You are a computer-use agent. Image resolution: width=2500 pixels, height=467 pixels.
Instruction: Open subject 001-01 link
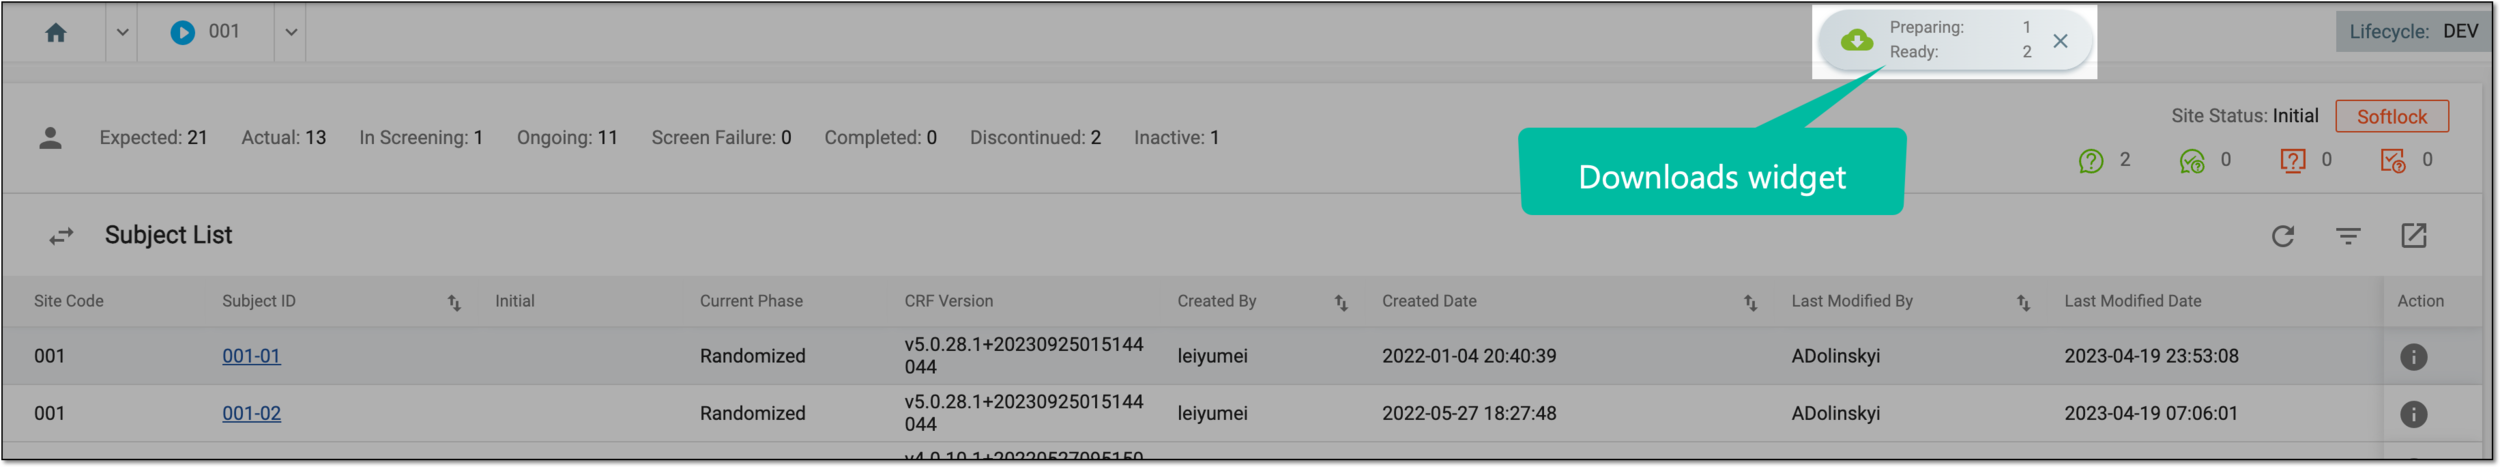point(251,356)
